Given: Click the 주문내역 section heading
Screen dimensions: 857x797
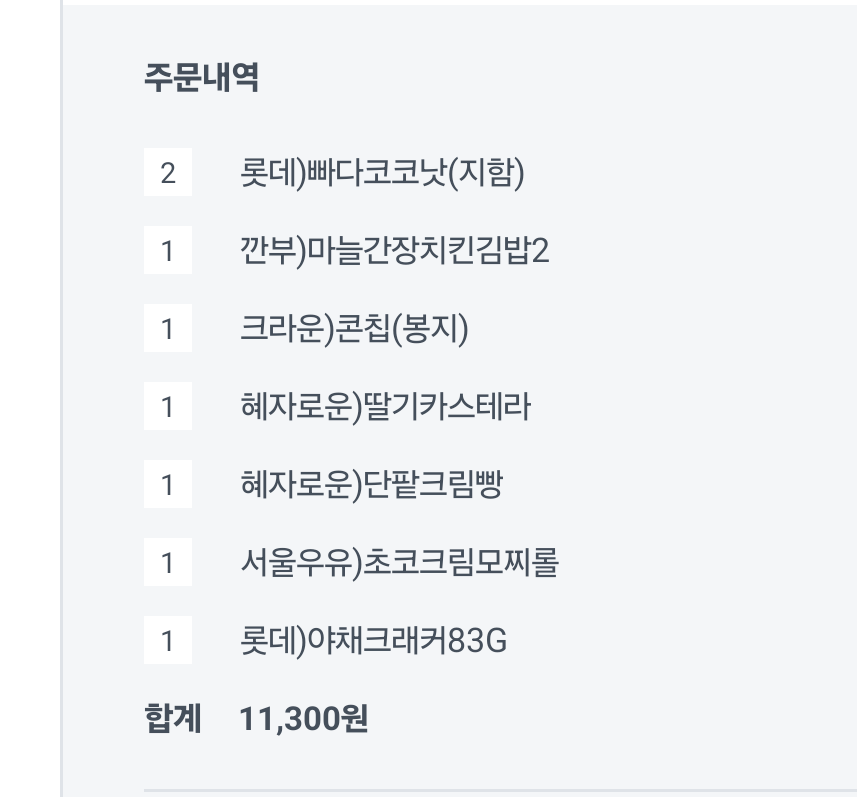Looking at the screenshot, I should coord(201,79).
